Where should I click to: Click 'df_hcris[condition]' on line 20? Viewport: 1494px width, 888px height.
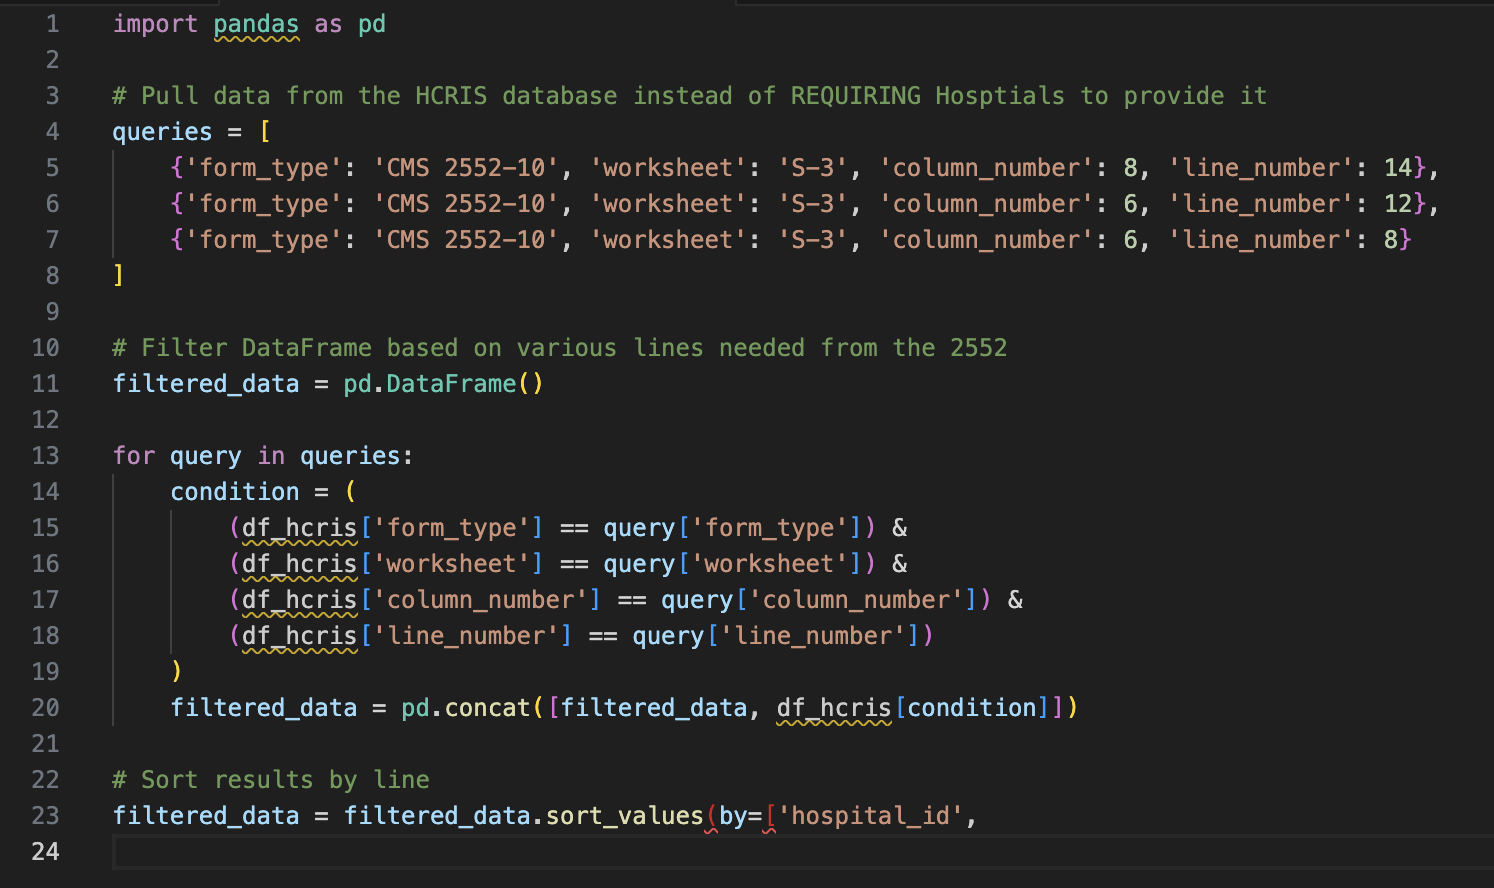point(913,708)
